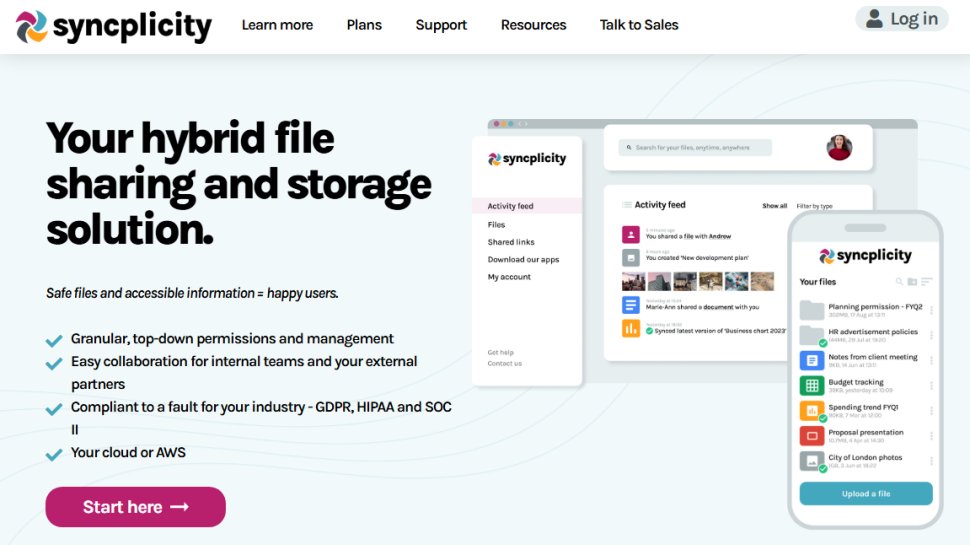Open the Support menu
Screen dimensions: 970x545
(x=441, y=25)
